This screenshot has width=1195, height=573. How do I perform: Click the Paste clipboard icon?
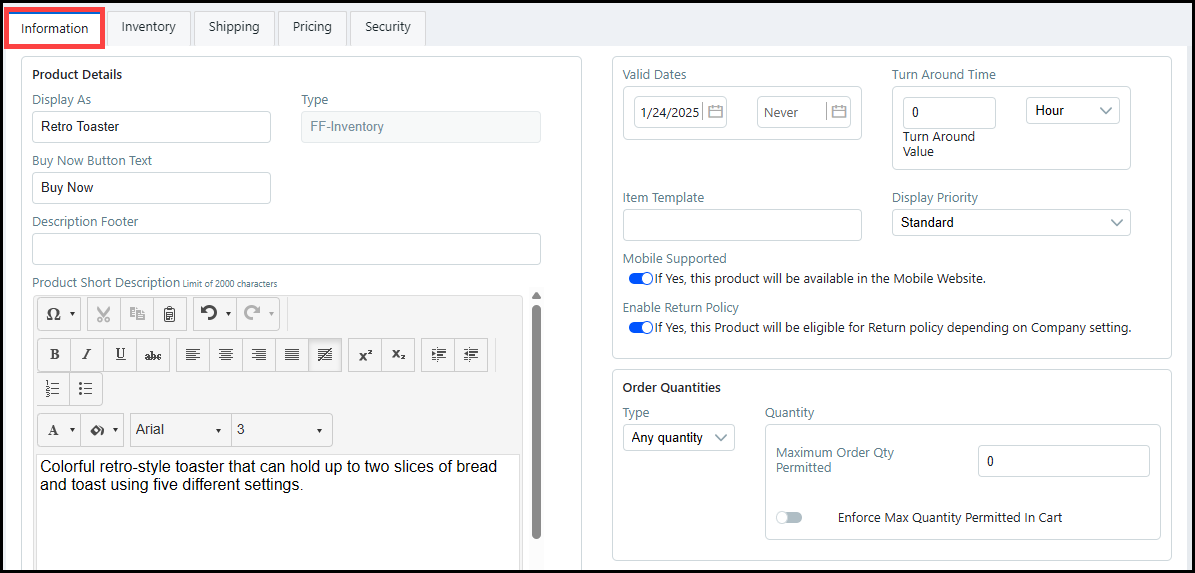pos(169,314)
